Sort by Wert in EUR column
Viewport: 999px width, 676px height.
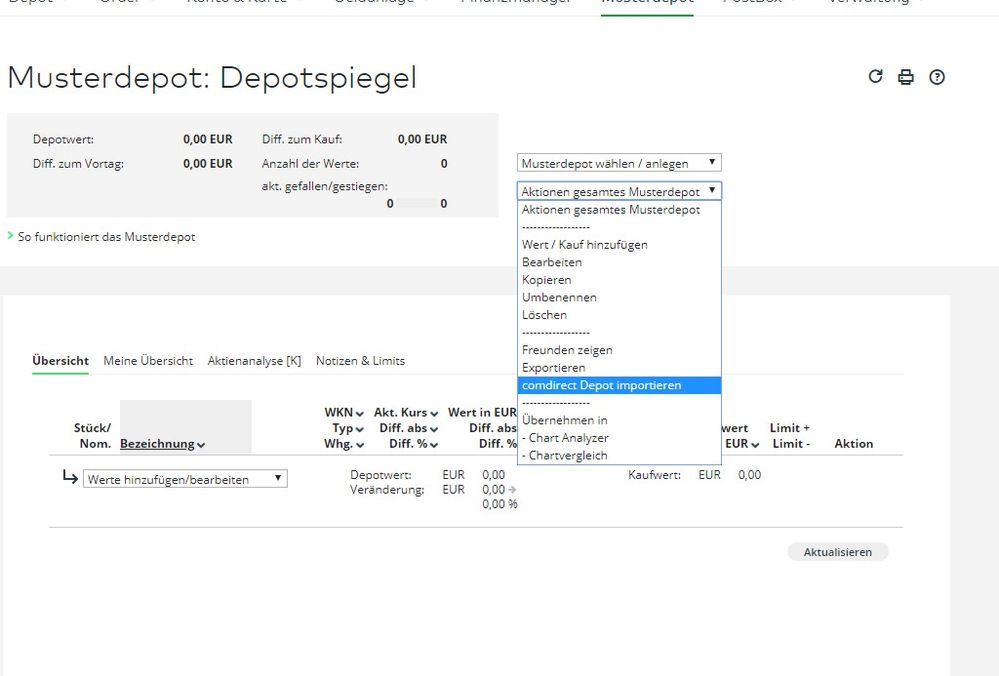coord(480,412)
